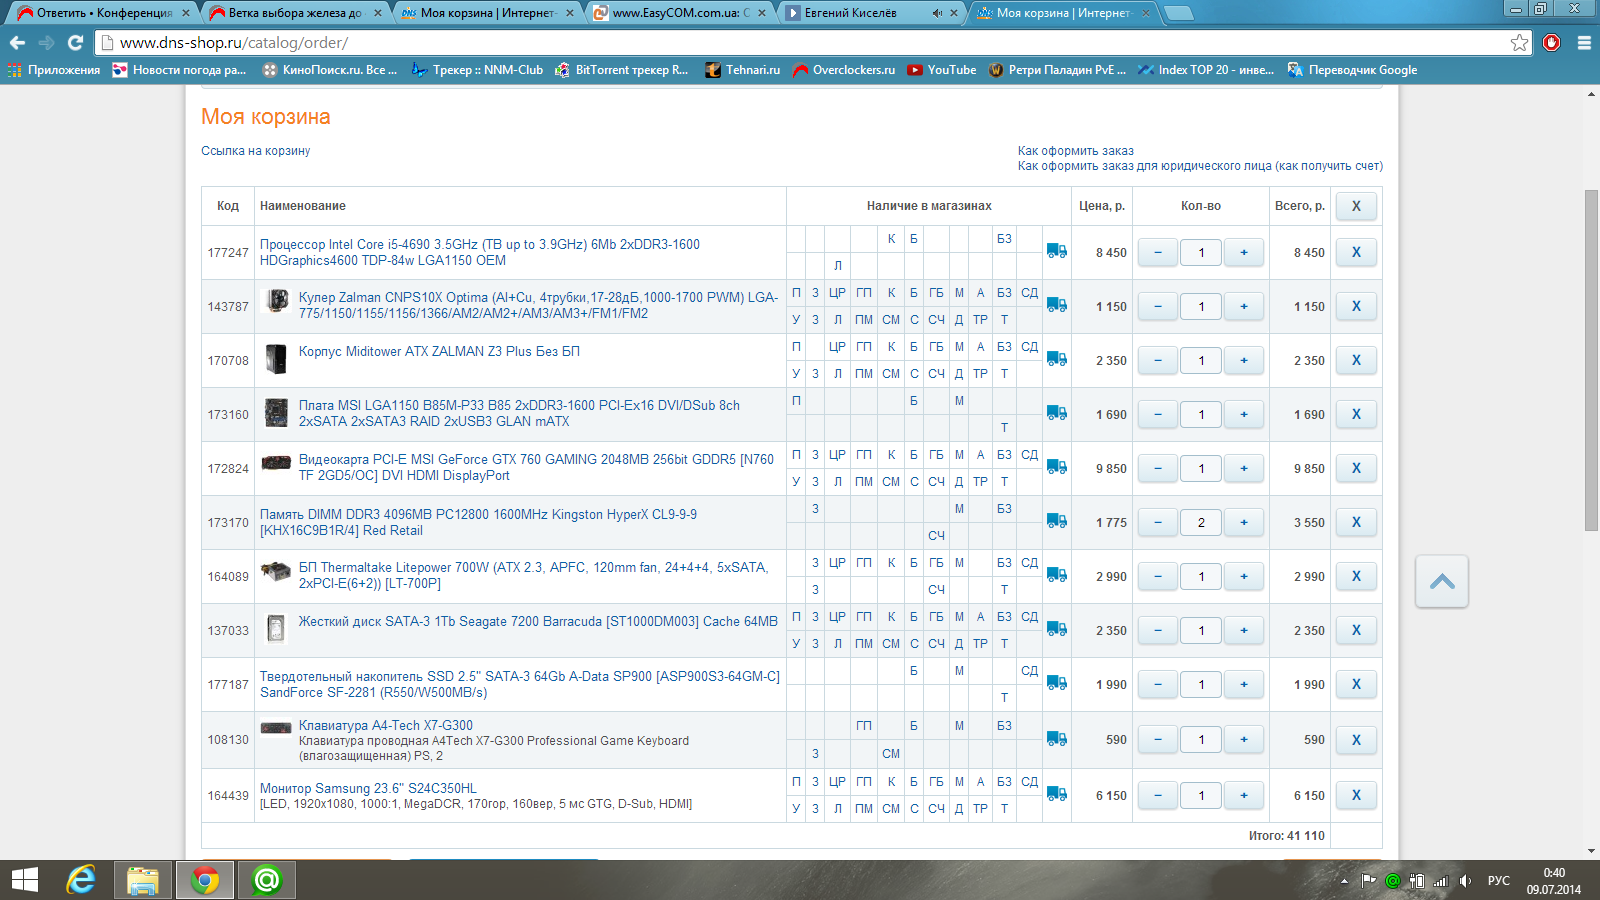Increase quantity of Thermaltake Litepower 700W PSU
The height and width of the screenshot is (900, 1600).
pyautogui.click(x=1244, y=576)
